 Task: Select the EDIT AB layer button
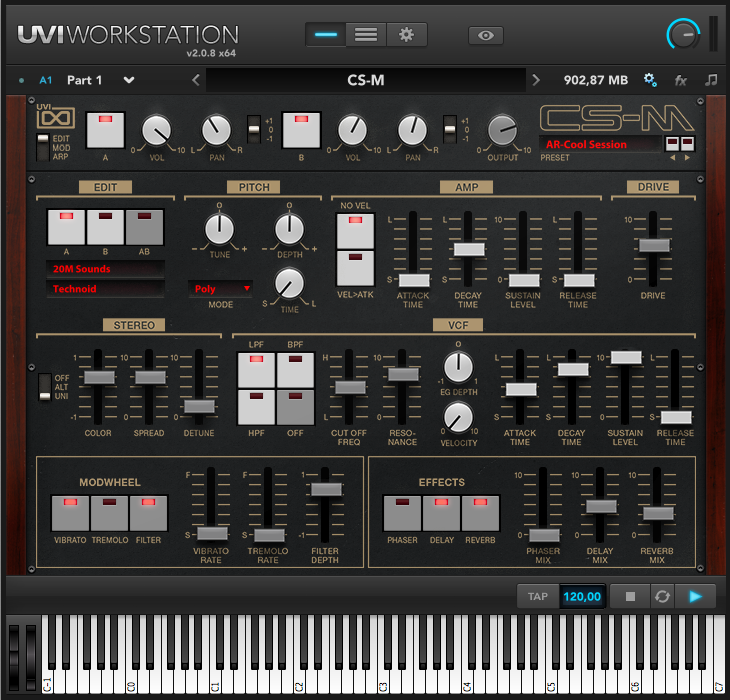[144, 227]
